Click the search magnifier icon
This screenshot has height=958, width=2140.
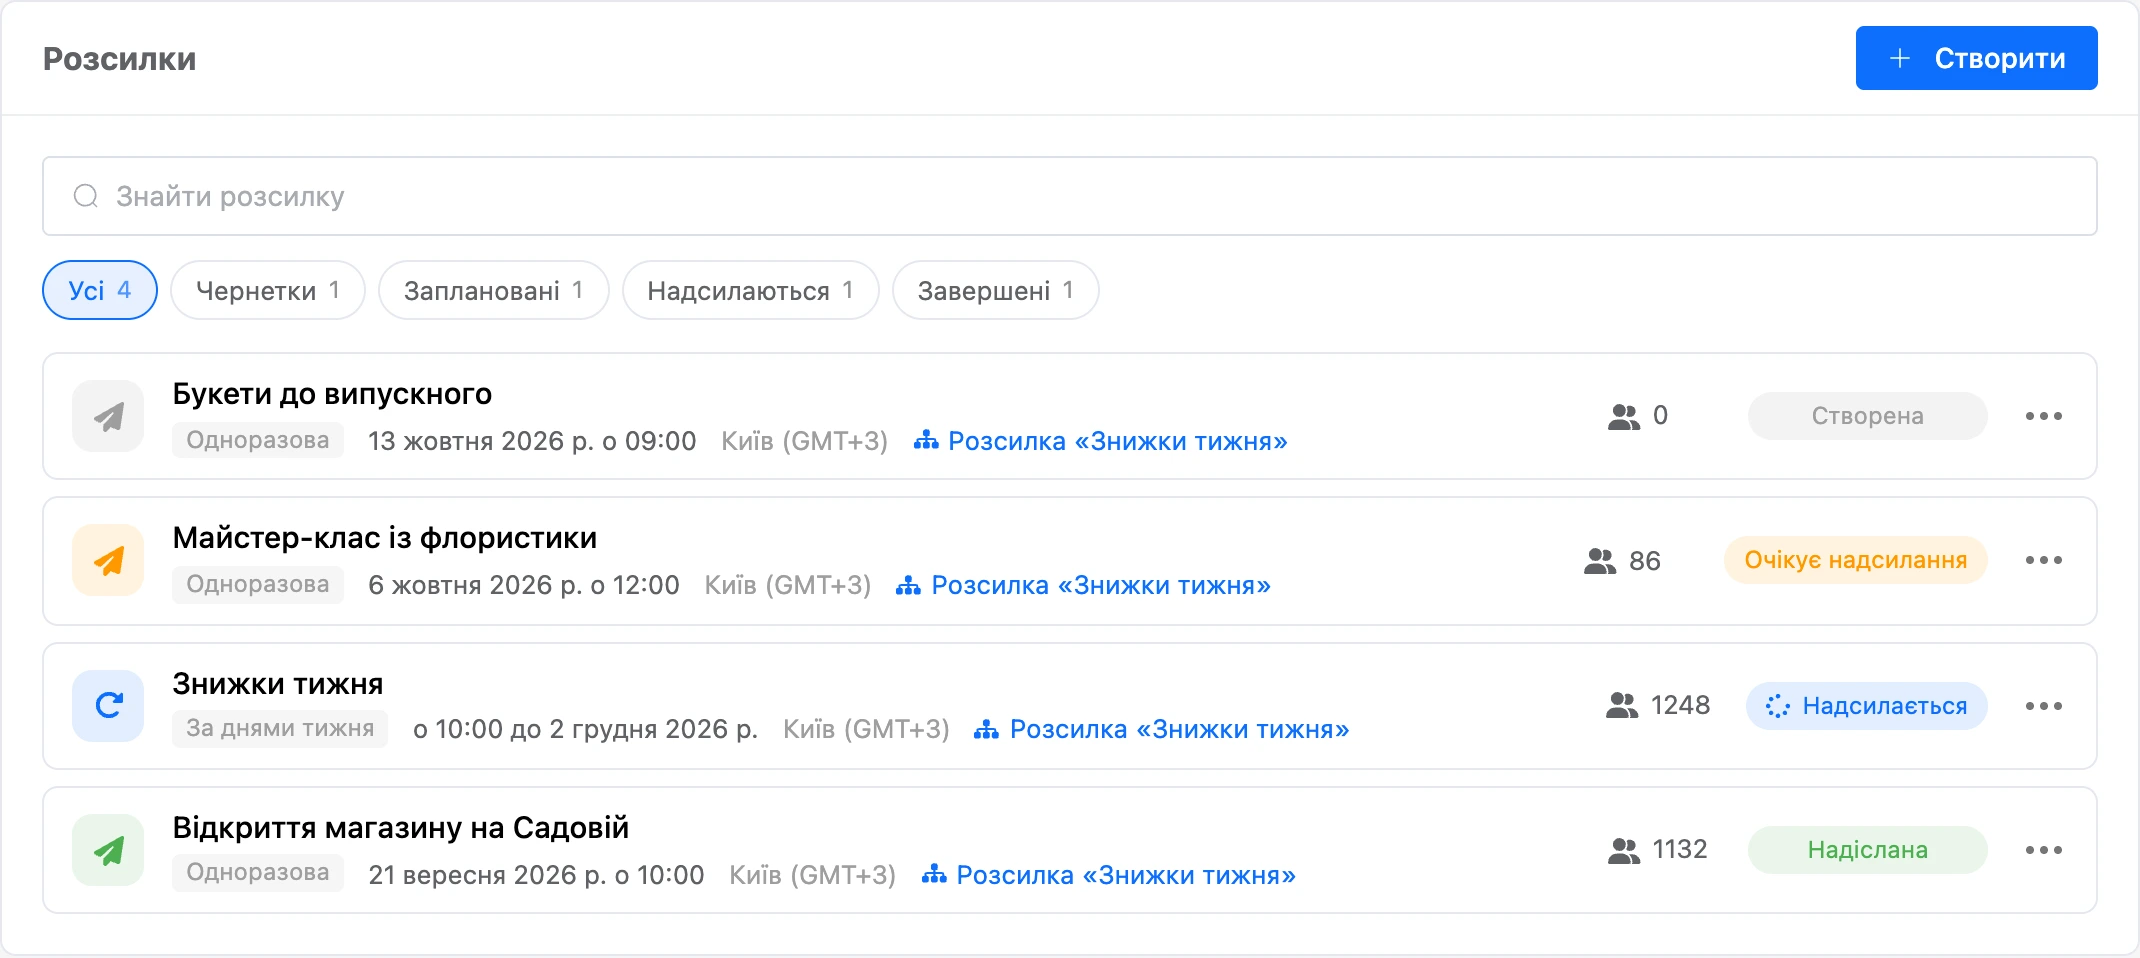(86, 196)
